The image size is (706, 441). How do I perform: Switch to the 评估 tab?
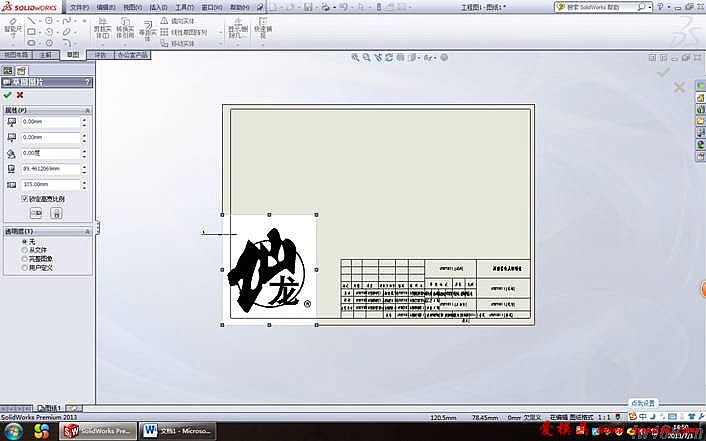[100, 55]
